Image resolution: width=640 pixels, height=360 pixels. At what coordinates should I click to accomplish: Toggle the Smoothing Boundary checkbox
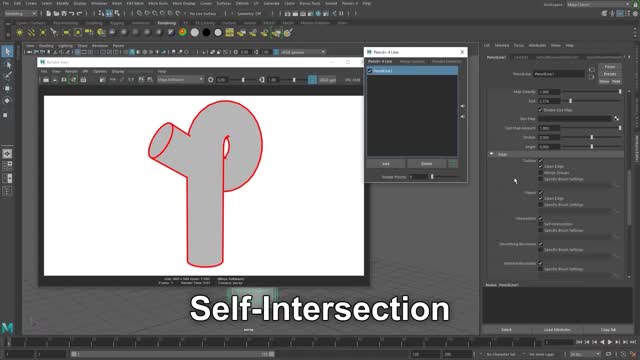[540, 244]
